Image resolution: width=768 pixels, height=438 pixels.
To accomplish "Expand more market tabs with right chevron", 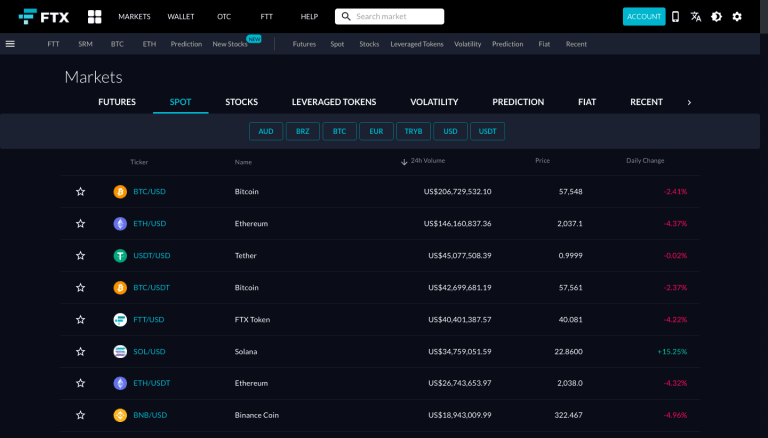I will coord(689,102).
